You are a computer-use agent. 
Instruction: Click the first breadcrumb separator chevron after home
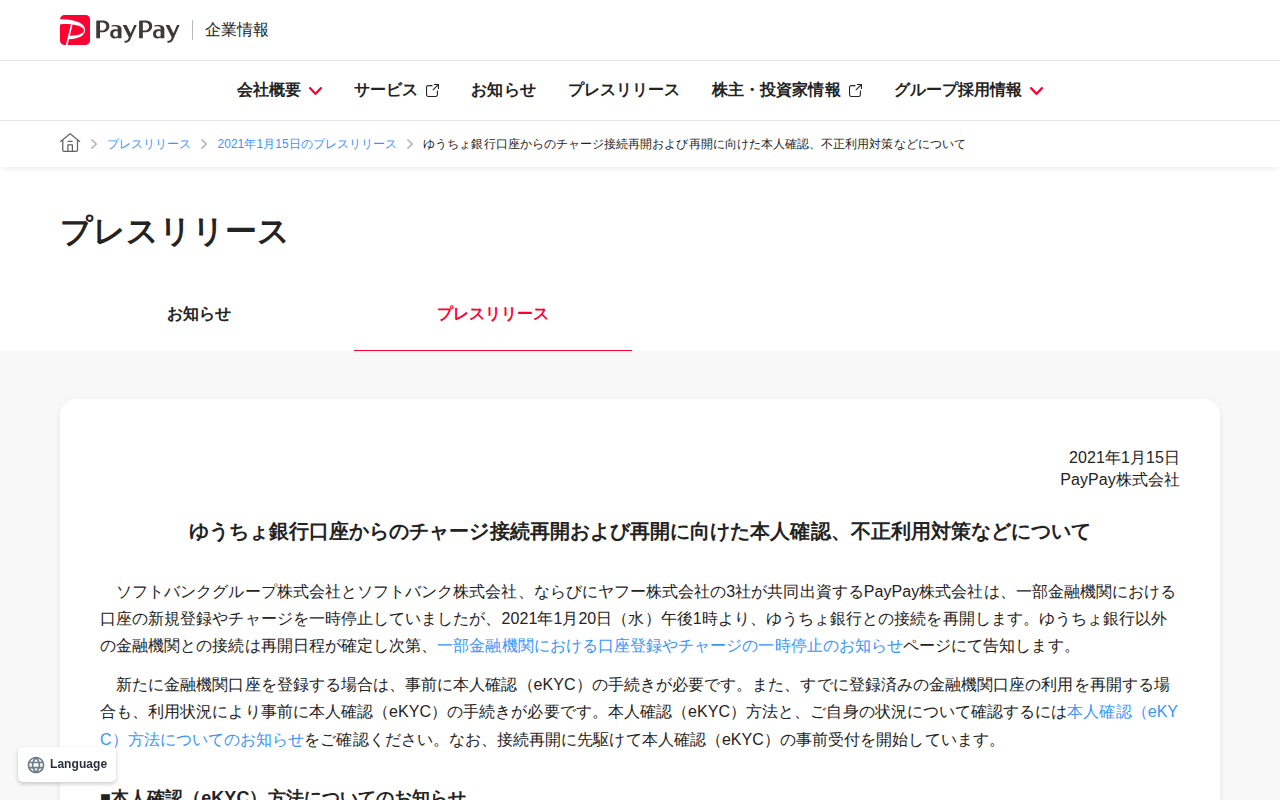[94, 144]
